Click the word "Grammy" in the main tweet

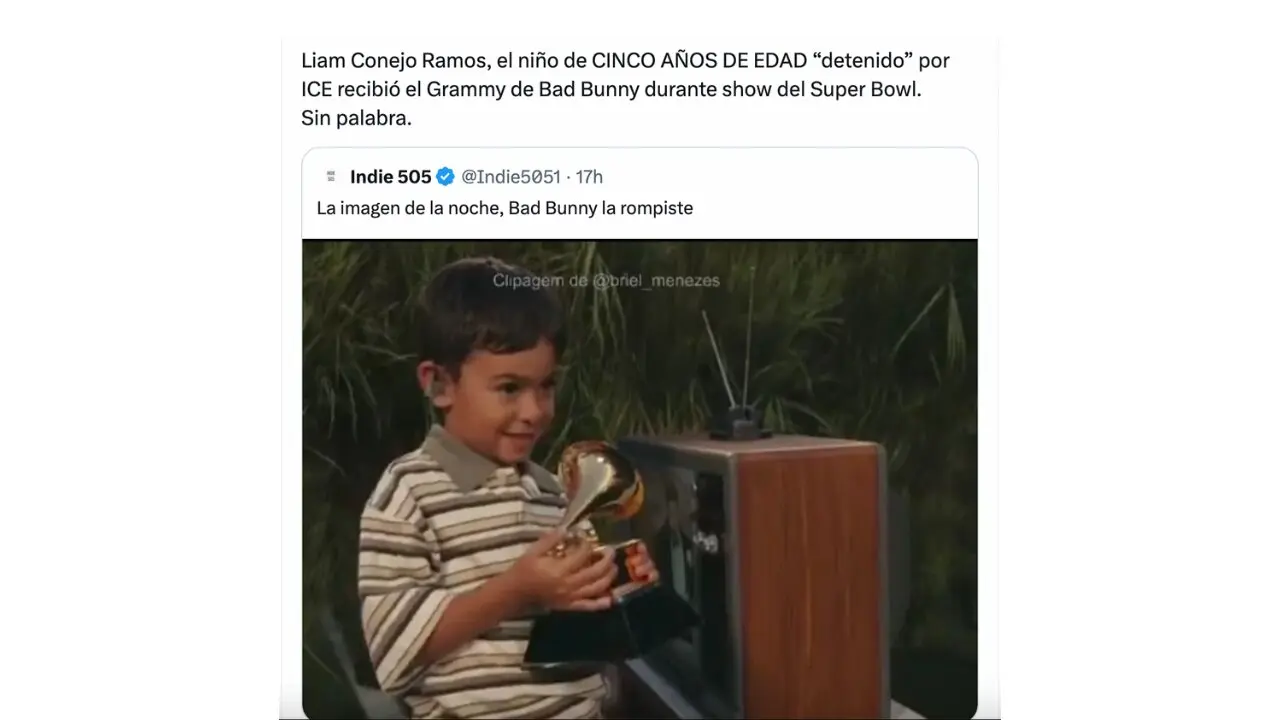tap(461, 89)
